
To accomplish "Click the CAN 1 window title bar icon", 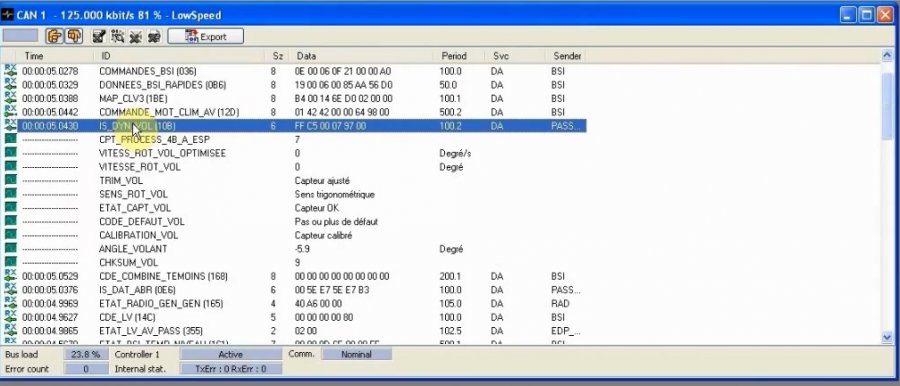I will click(x=7, y=14).
